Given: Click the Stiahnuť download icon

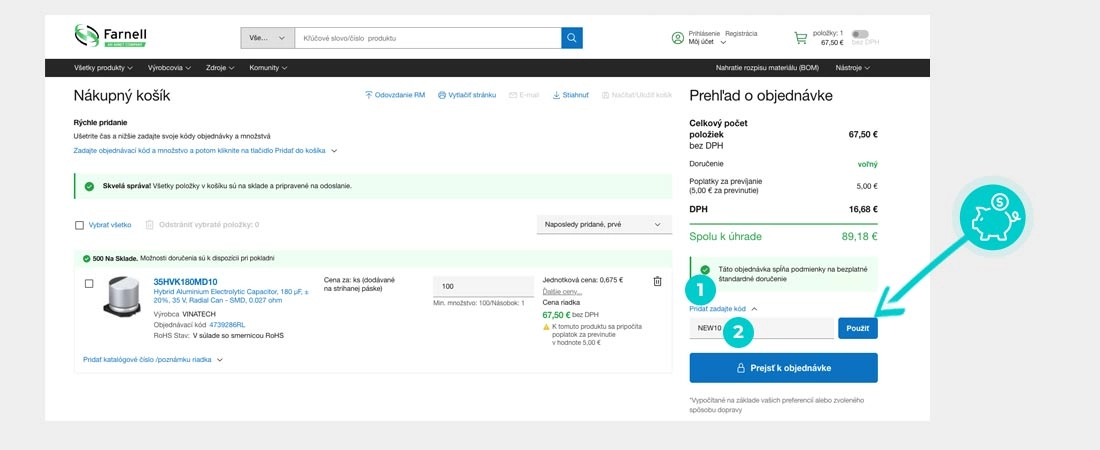Looking at the screenshot, I should coord(556,95).
